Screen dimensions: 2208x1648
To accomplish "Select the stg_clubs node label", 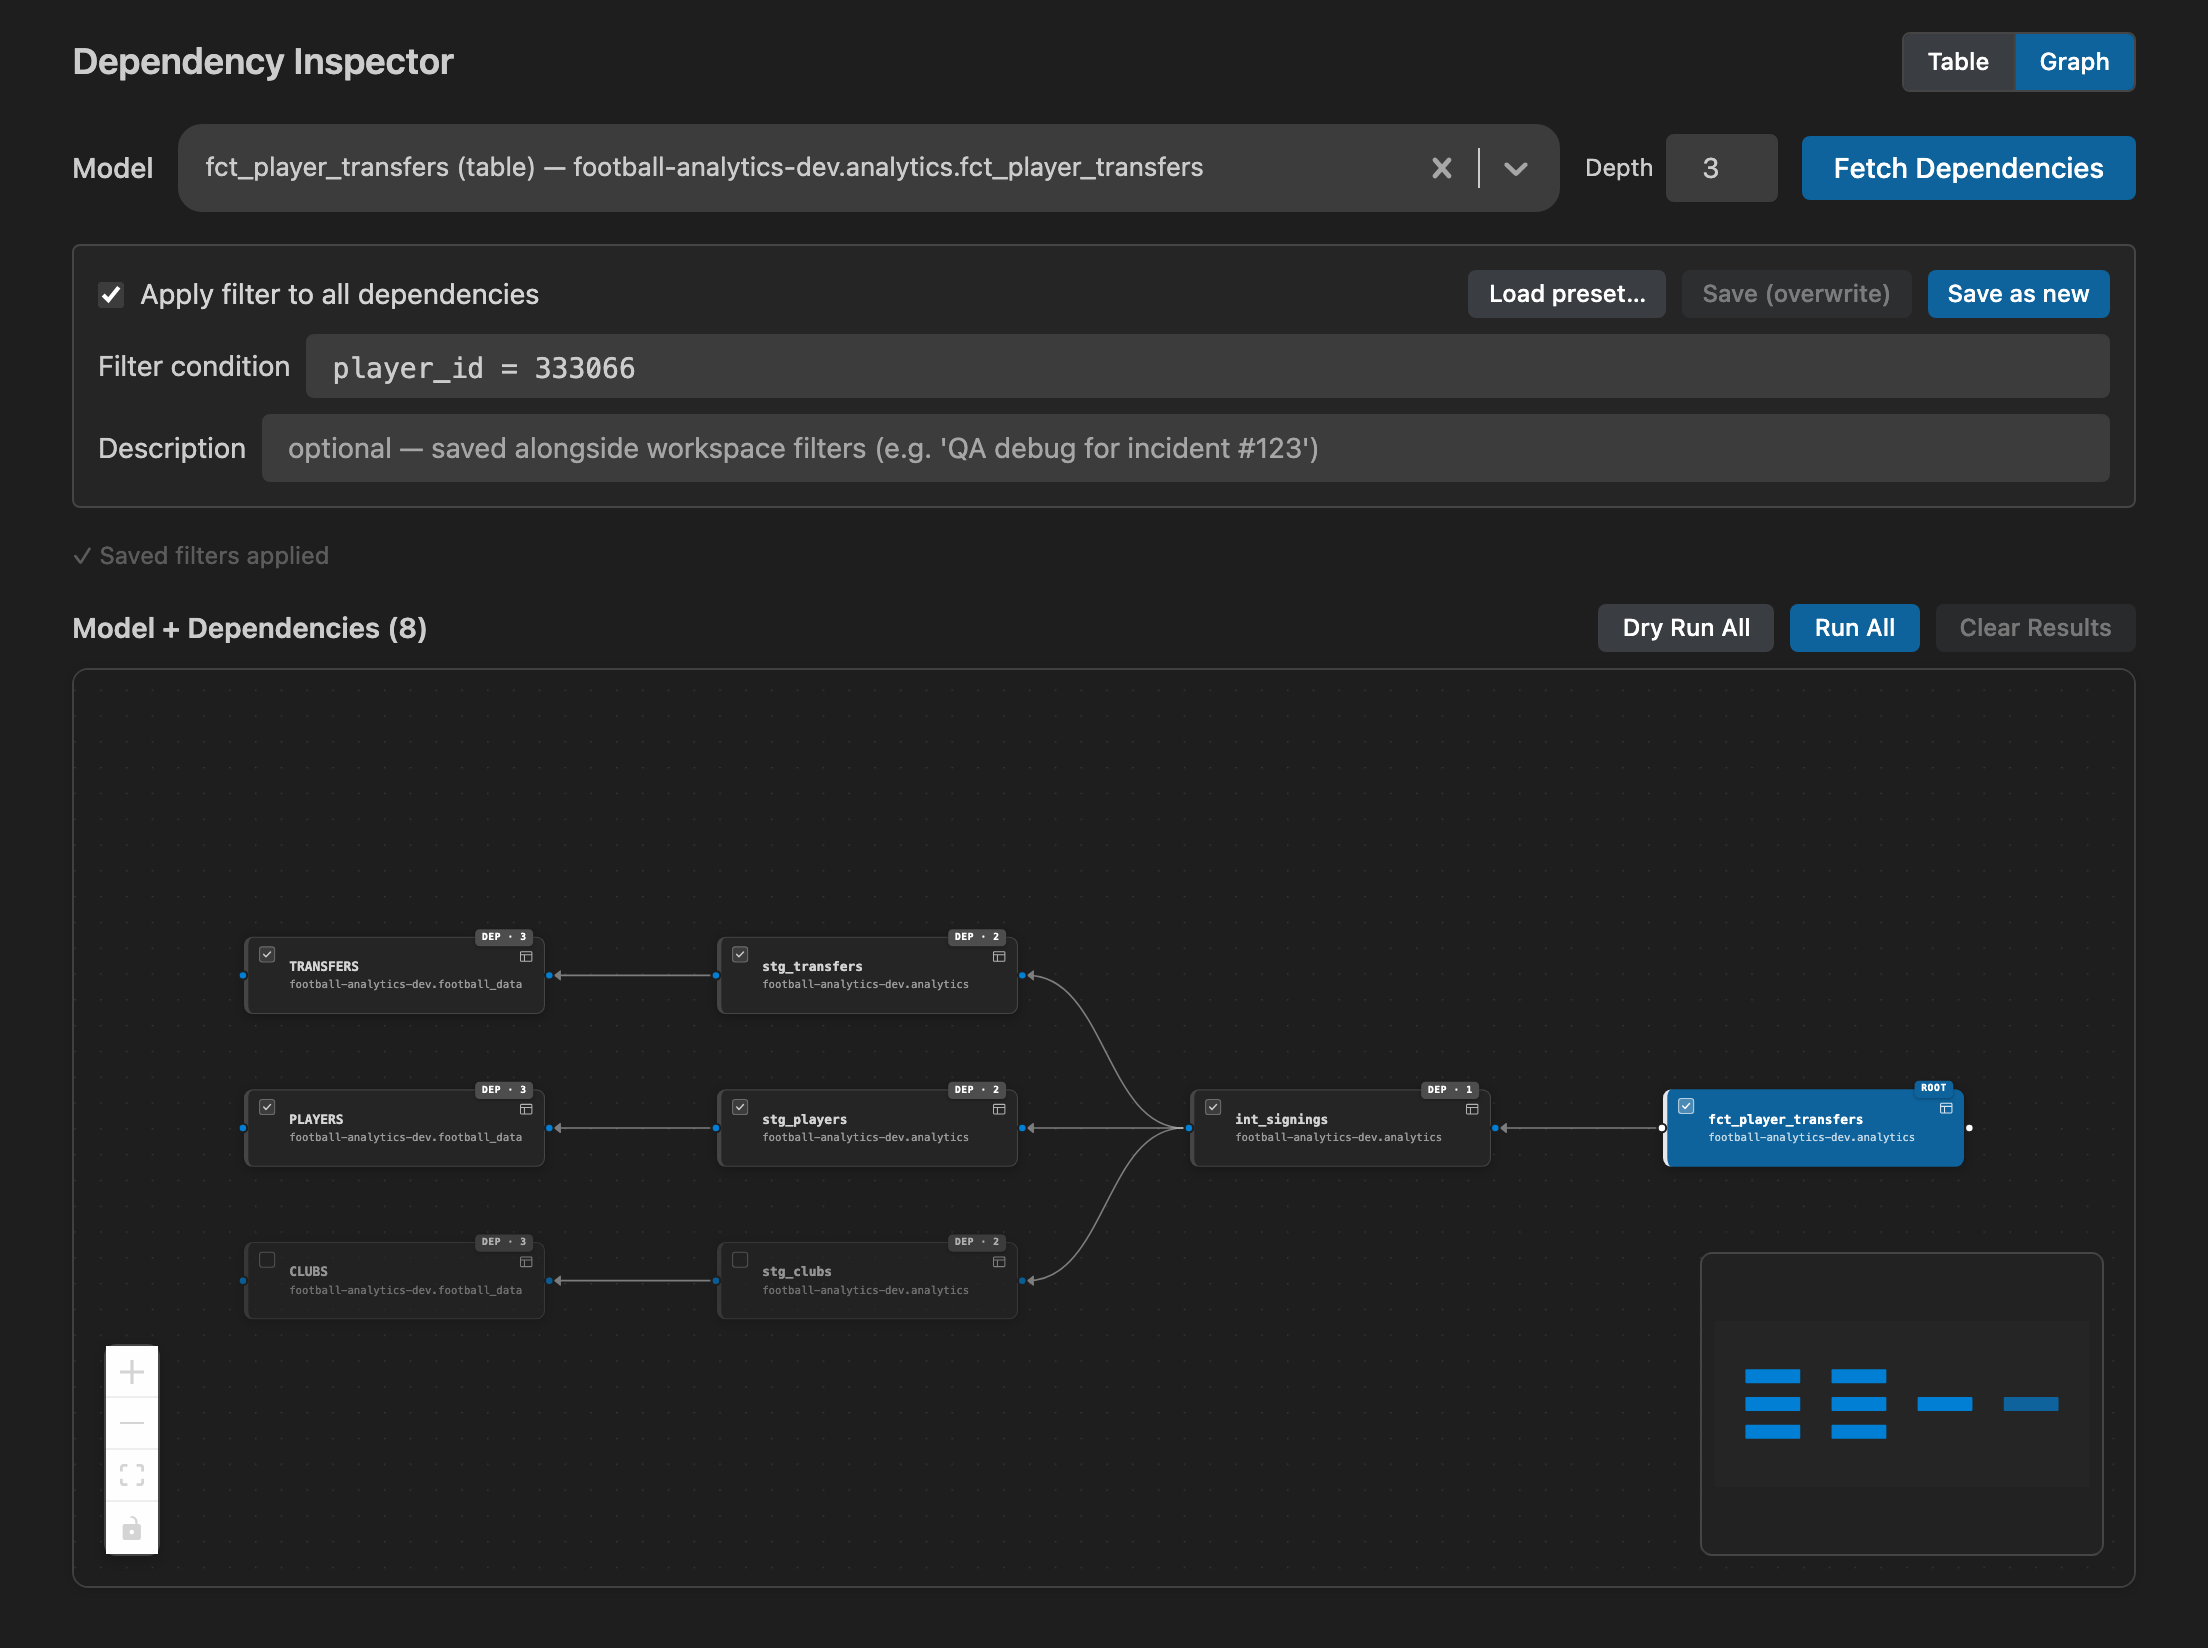I will pyautogui.click(x=796, y=1271).
